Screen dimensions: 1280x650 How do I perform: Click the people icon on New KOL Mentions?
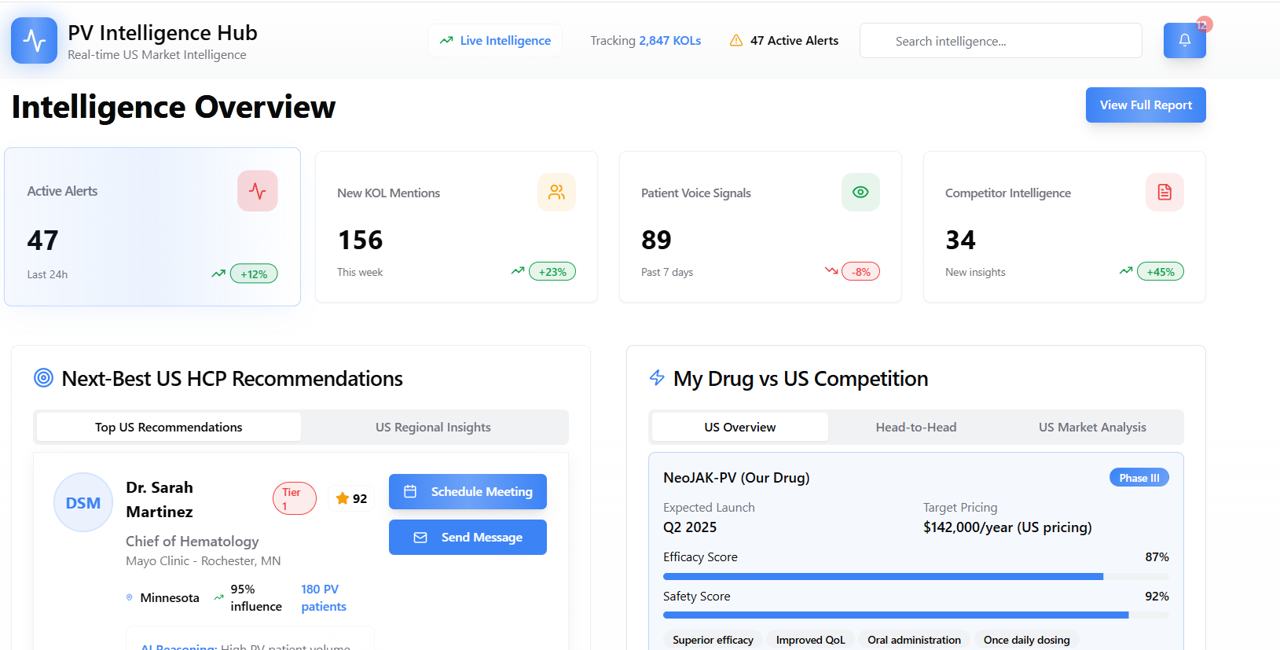pyautogui.click(x=556, y=192)
